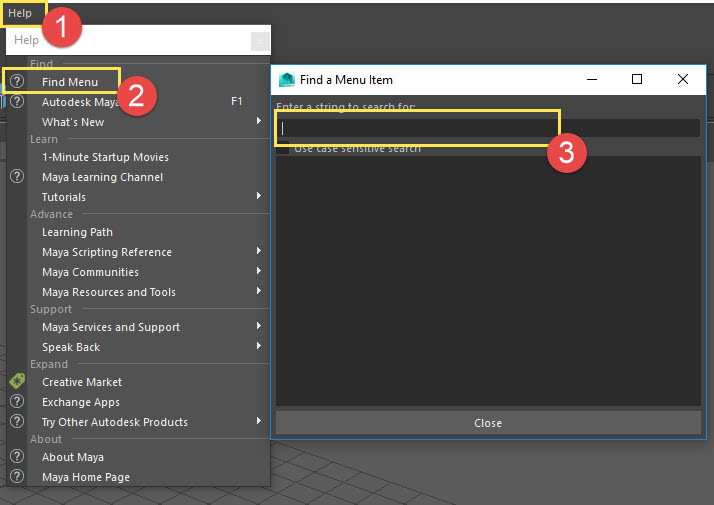Choose Learning Path item

point(77,232)
